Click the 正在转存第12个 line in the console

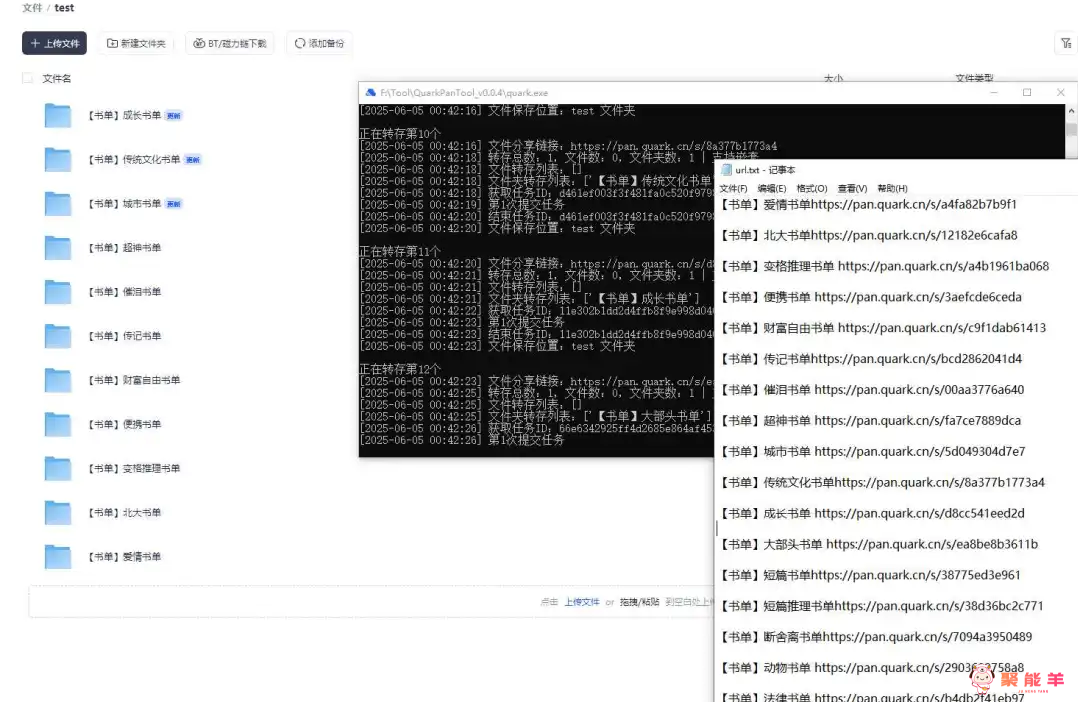point(400,369)
